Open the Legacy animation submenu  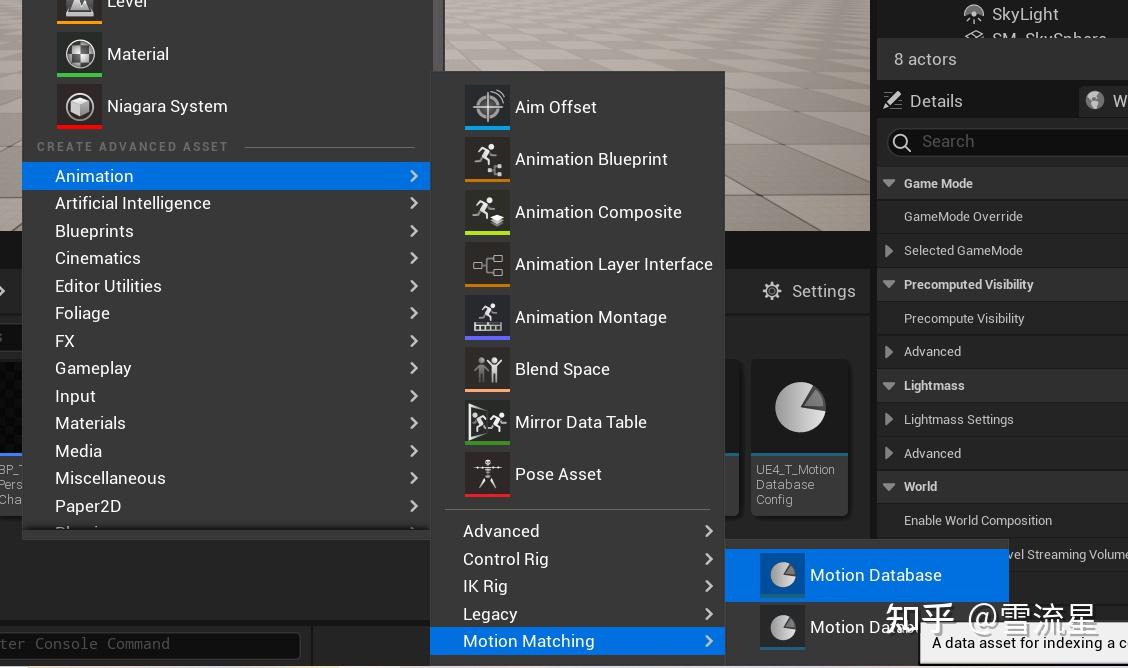[x=577, y=614]
